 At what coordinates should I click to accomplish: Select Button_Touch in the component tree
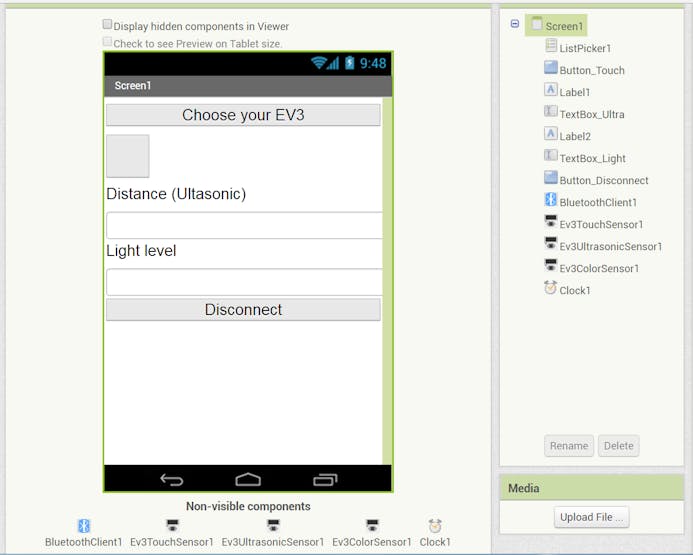tap(591, 70)
